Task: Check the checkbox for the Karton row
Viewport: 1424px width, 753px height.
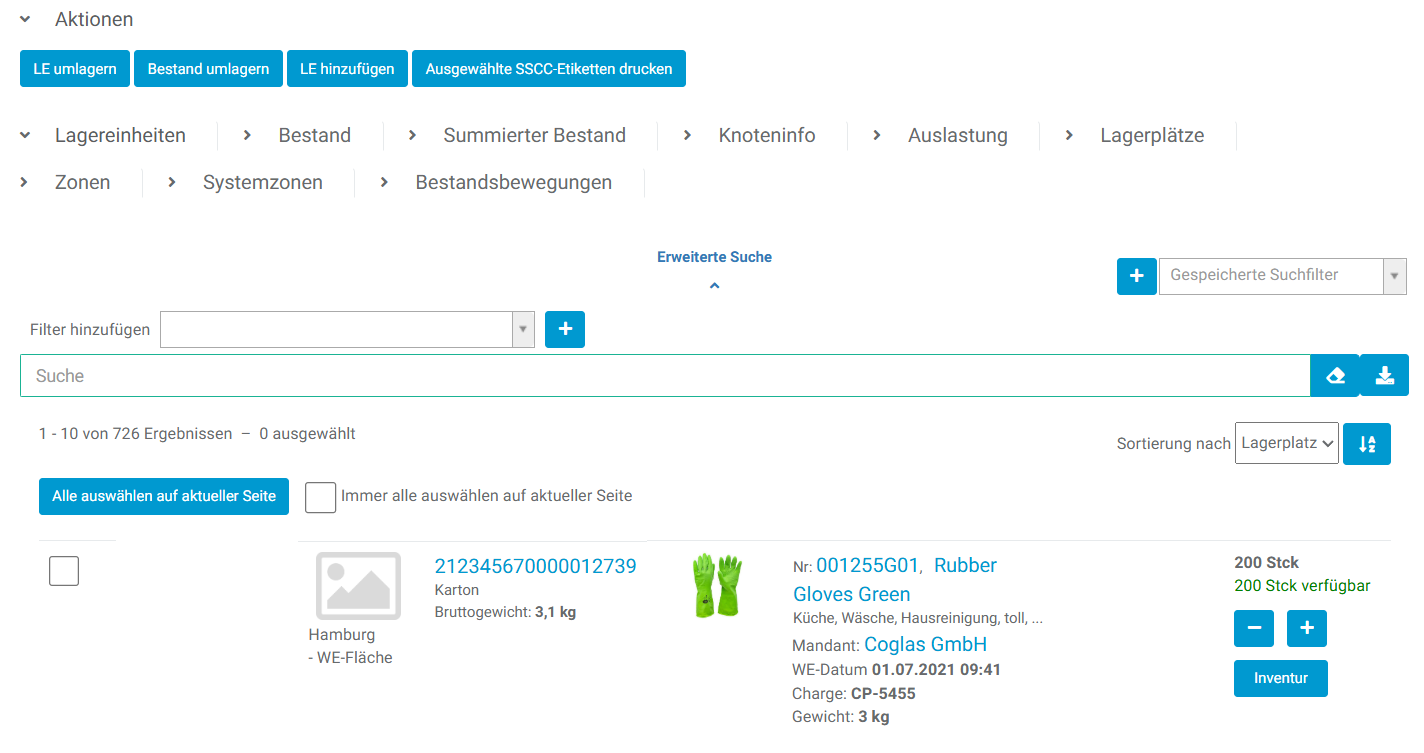Action: click(x=63, y=570)
